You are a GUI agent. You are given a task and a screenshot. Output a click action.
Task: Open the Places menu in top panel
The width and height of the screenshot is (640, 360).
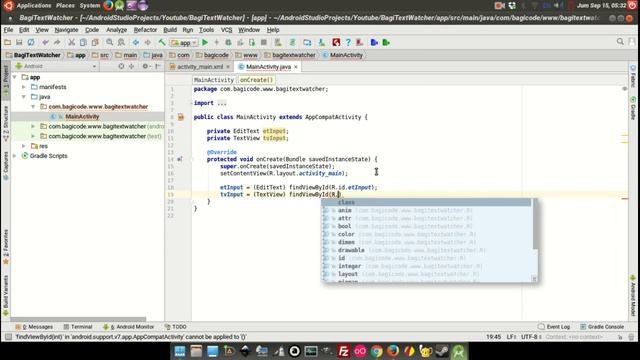[x=65, y=5]
